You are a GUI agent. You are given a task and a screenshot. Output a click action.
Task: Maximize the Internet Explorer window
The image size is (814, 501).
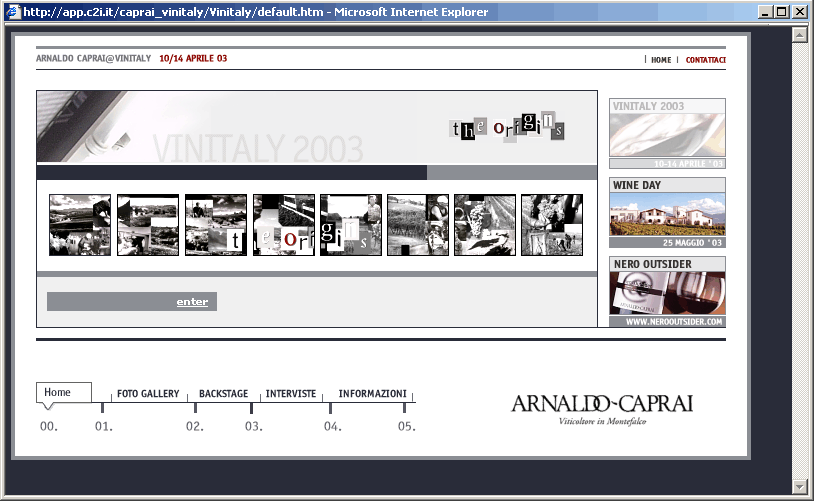point(781,11)
